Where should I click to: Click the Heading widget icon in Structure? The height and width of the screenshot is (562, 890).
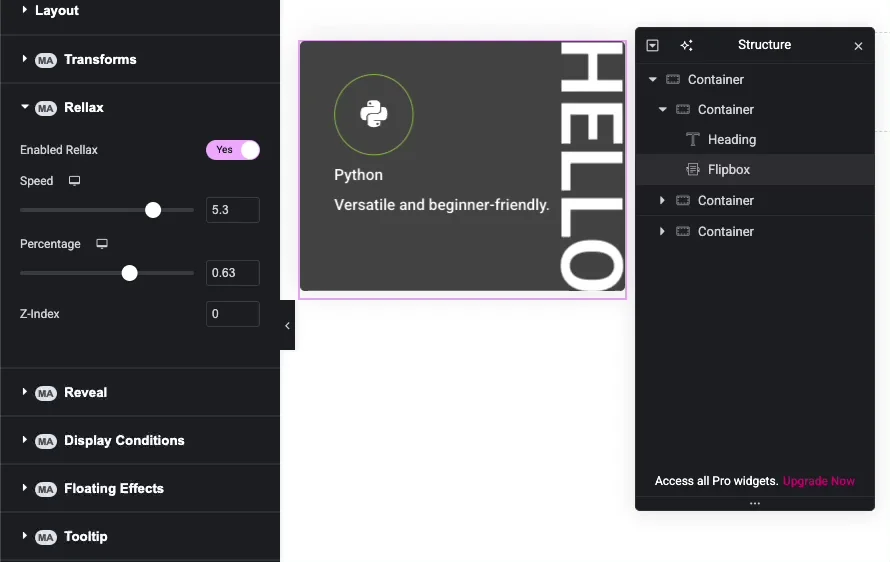pos(692,140)
